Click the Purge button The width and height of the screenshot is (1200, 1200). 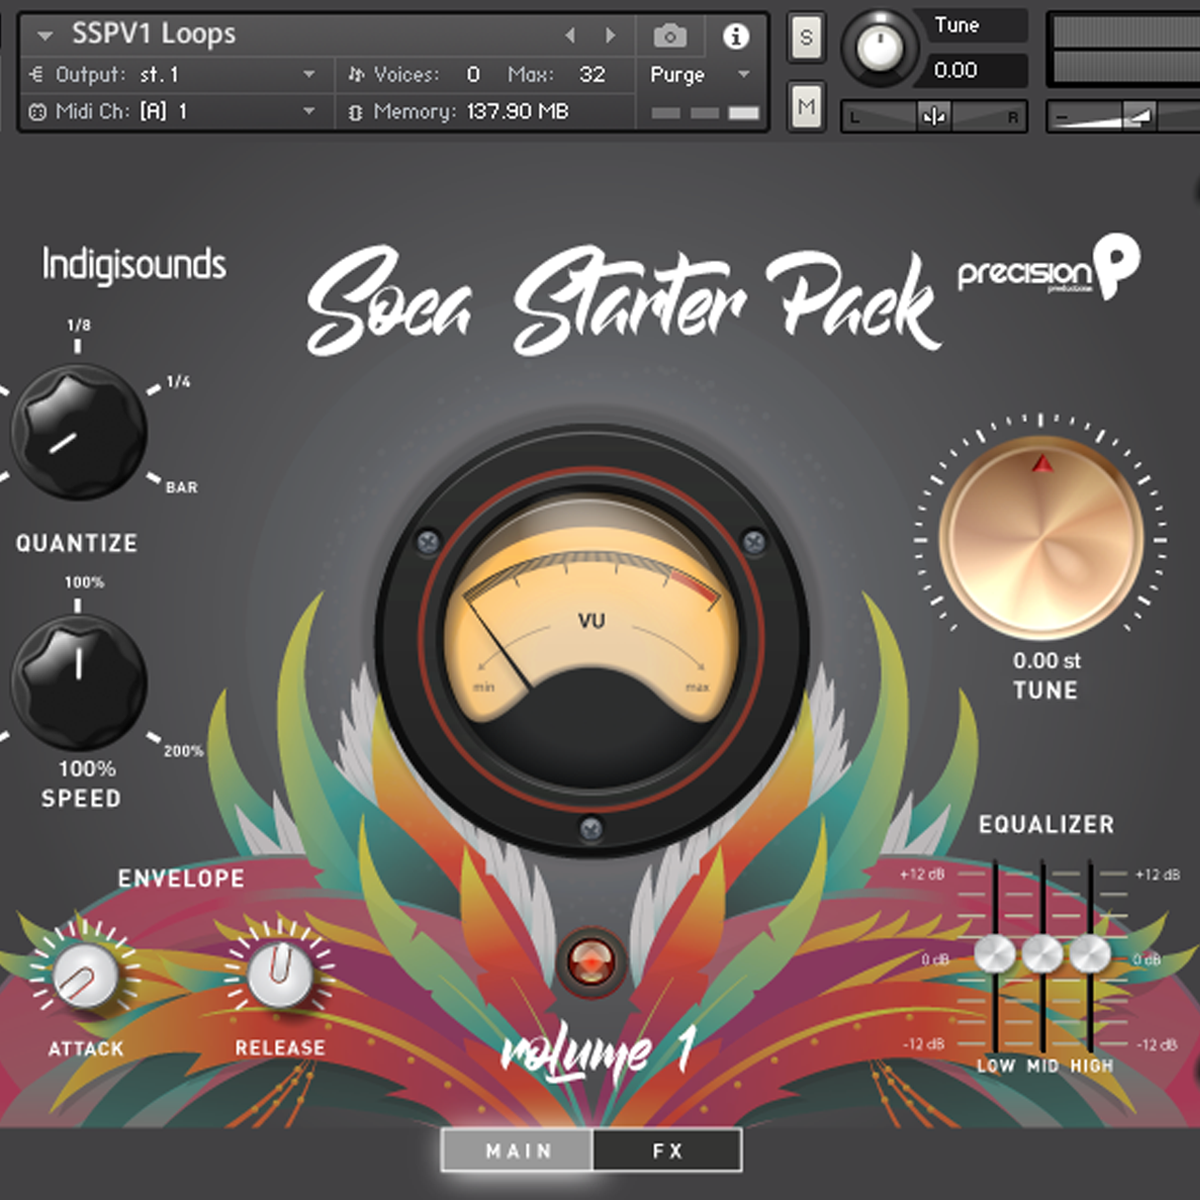[678, 75]
